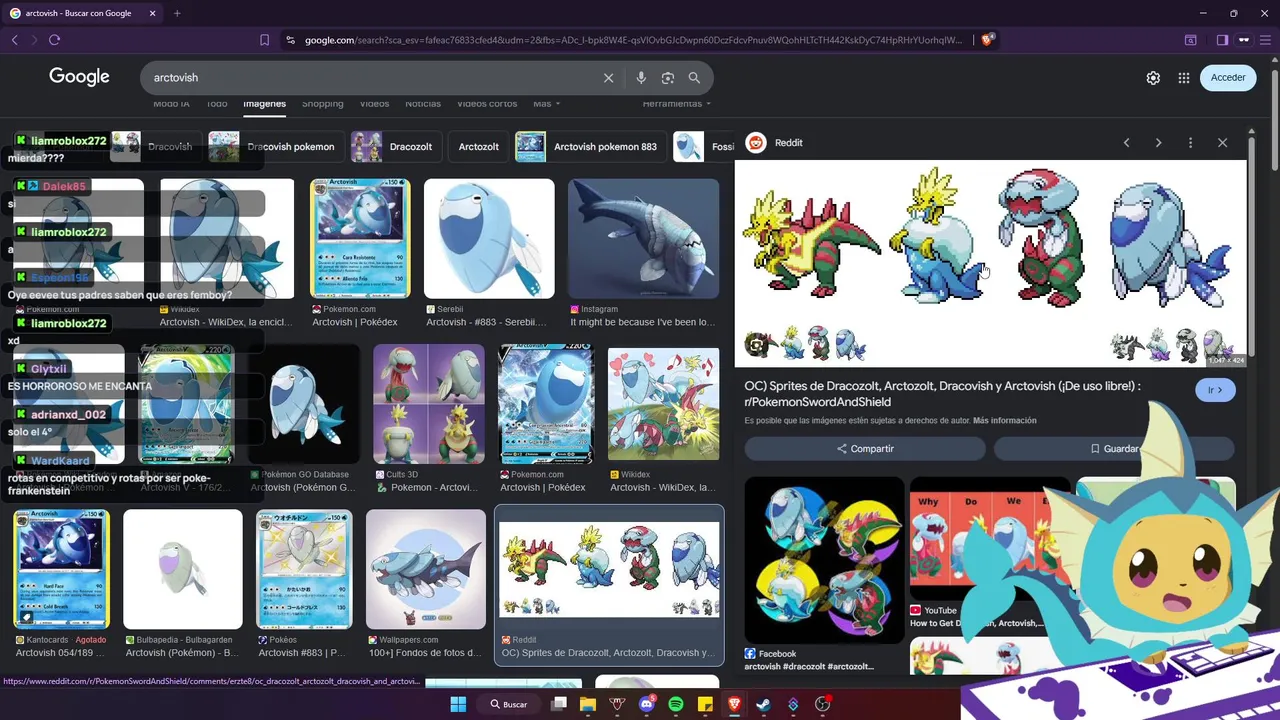Screen dimensions: 1280x720
Task: Click the Acceder sign-in button
Action: pos(1228,78)
